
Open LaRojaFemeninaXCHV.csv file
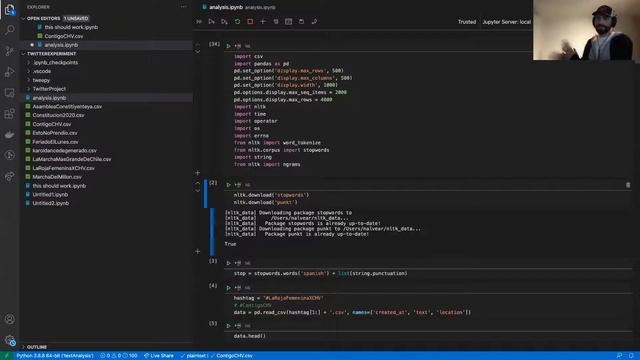point(63,168)
